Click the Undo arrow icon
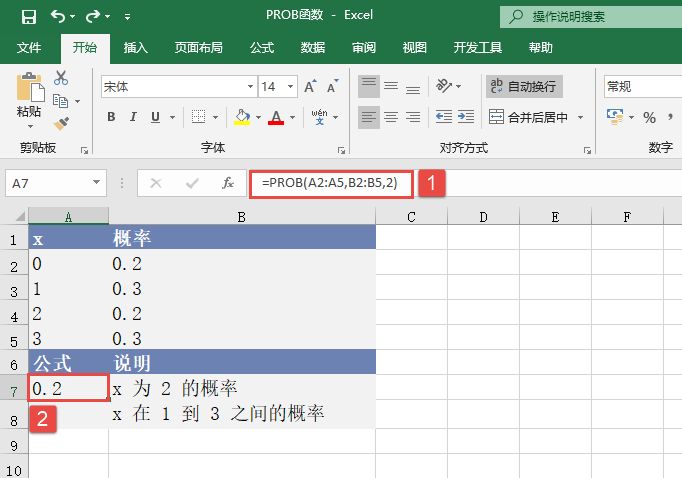This screenshot has height=478, width=682. click(58, 16)
